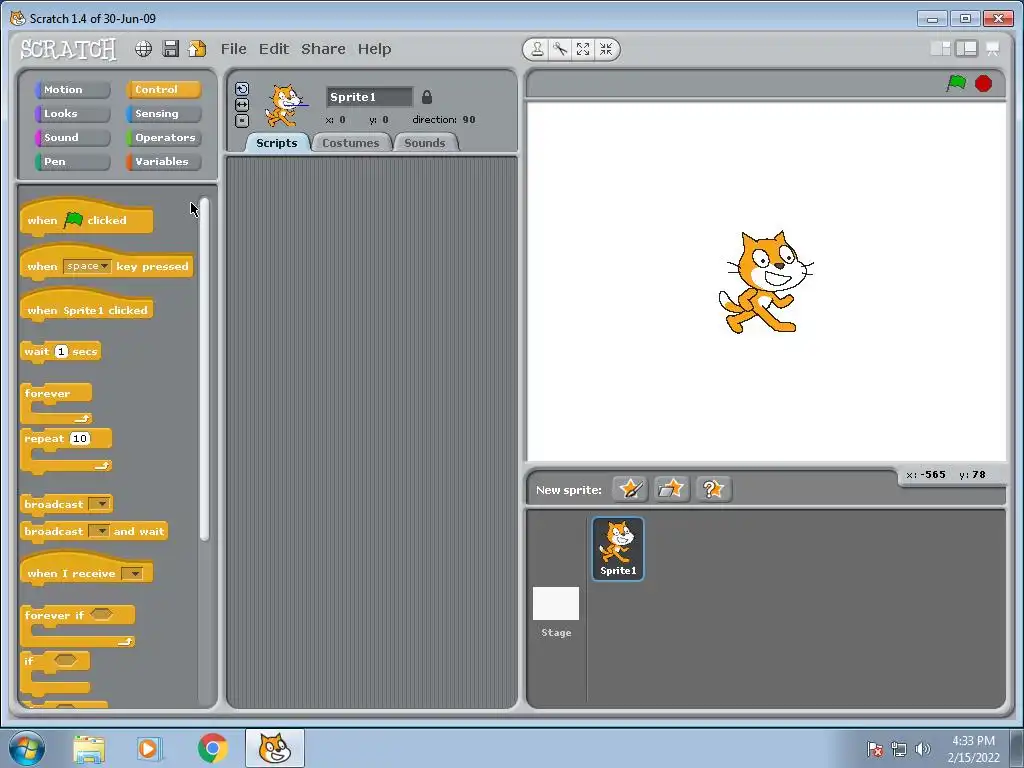Select the Delete scissors tool

coord(560,49)
